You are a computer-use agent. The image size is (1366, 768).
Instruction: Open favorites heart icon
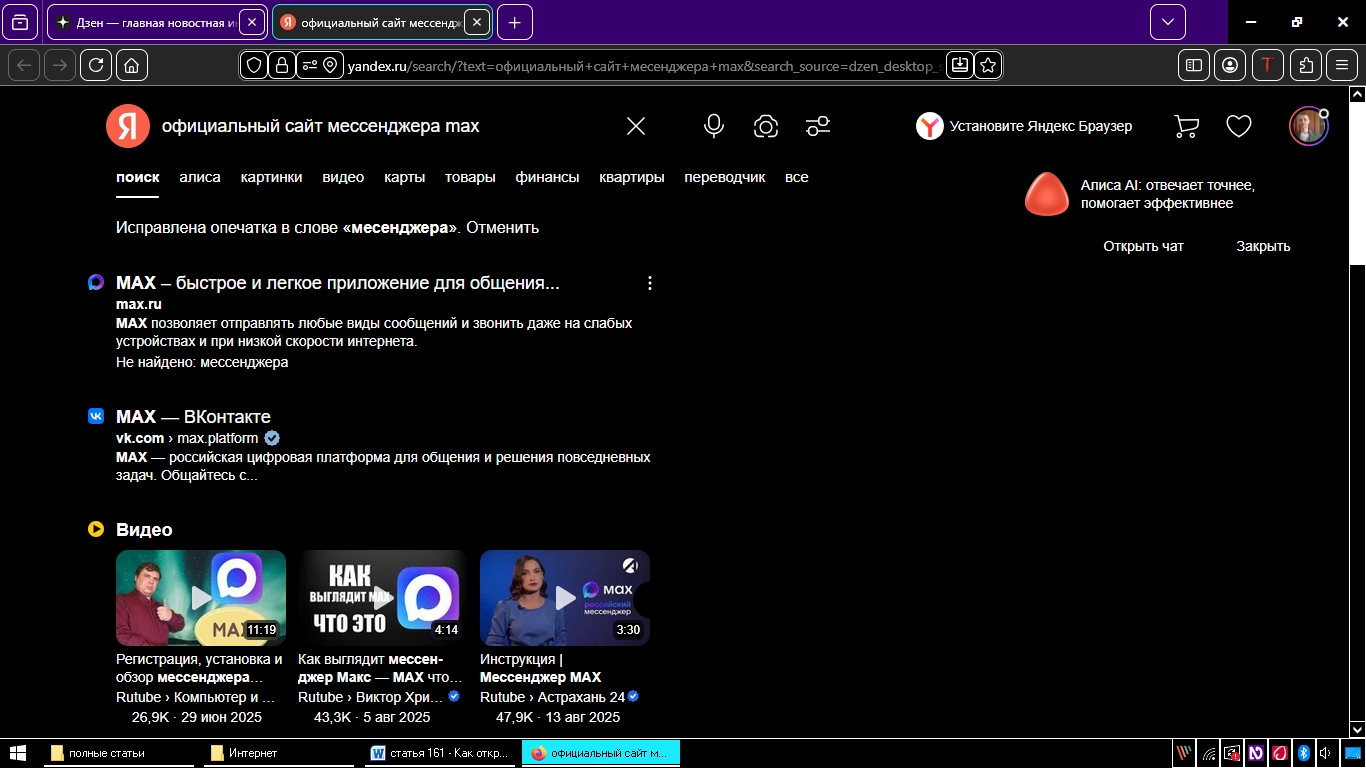tap(1239, 126)
